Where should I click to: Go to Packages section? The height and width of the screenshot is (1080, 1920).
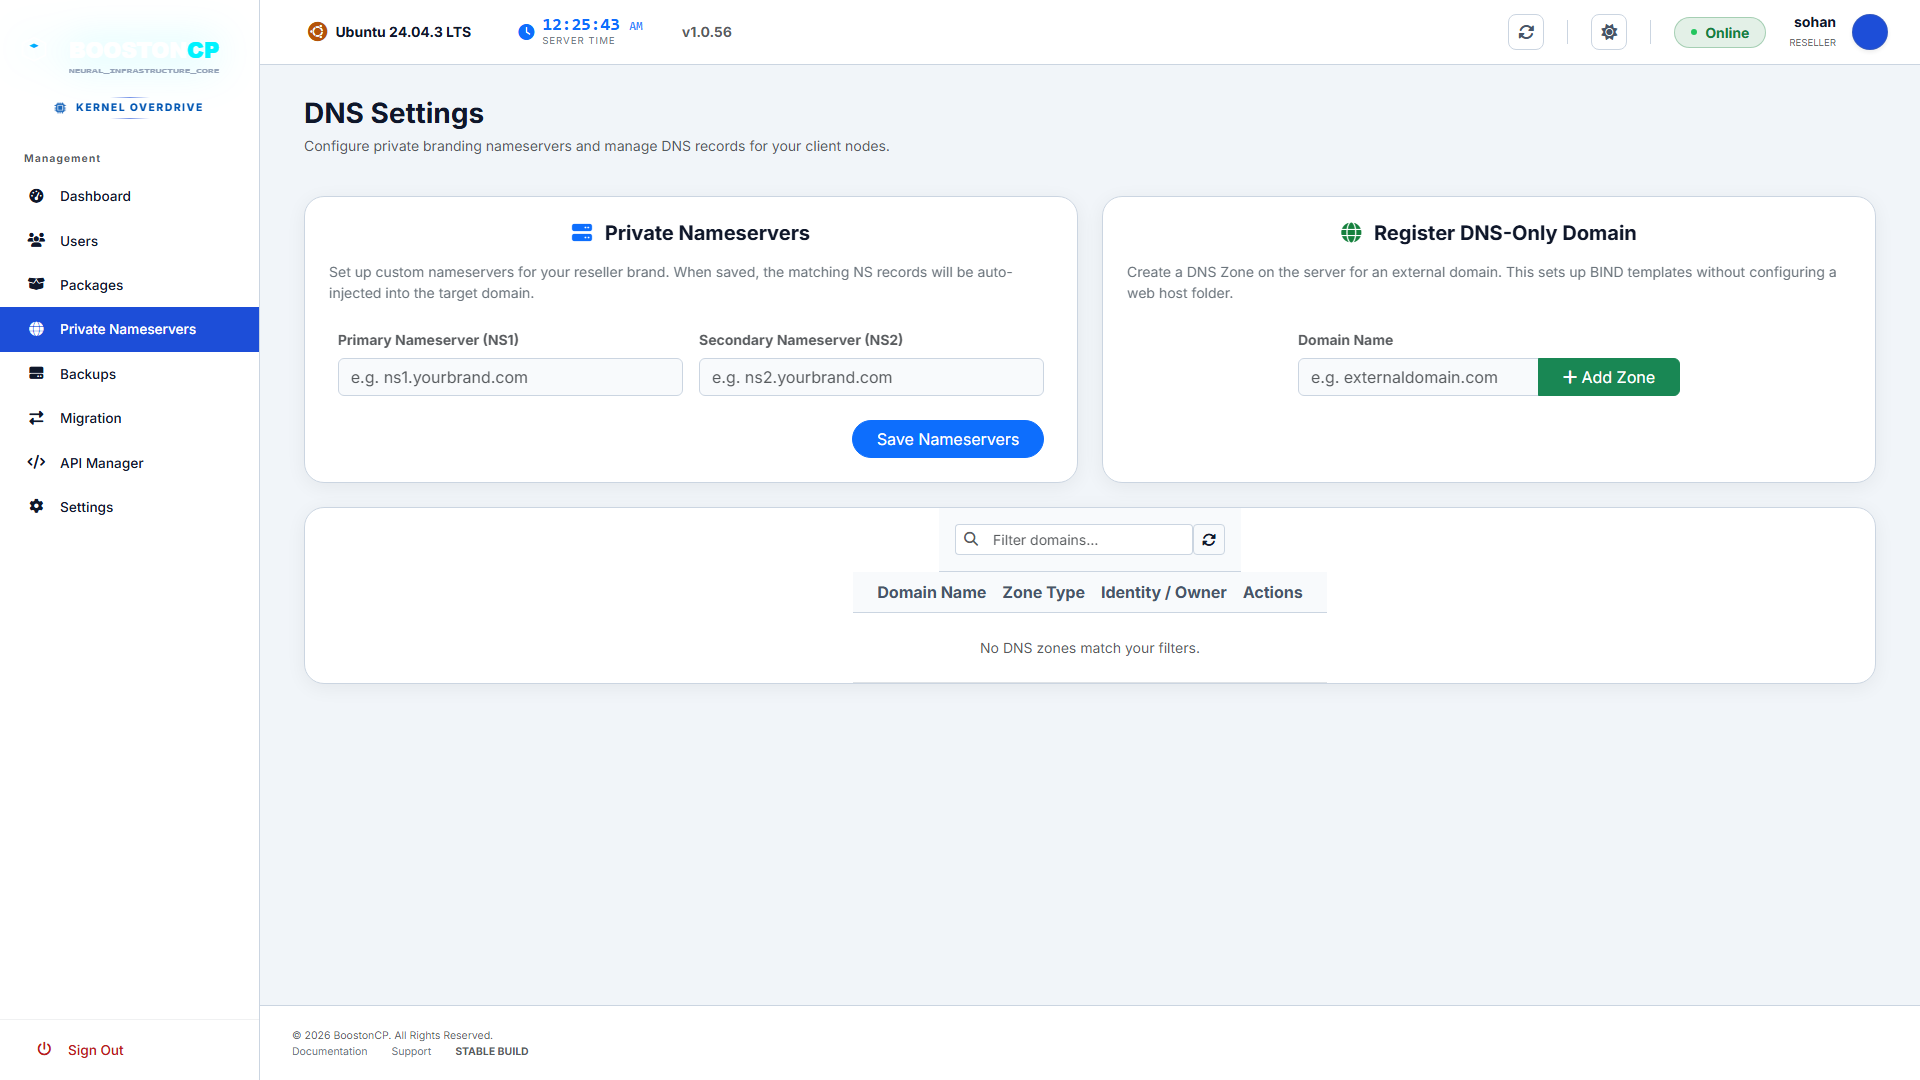[130, 285]
